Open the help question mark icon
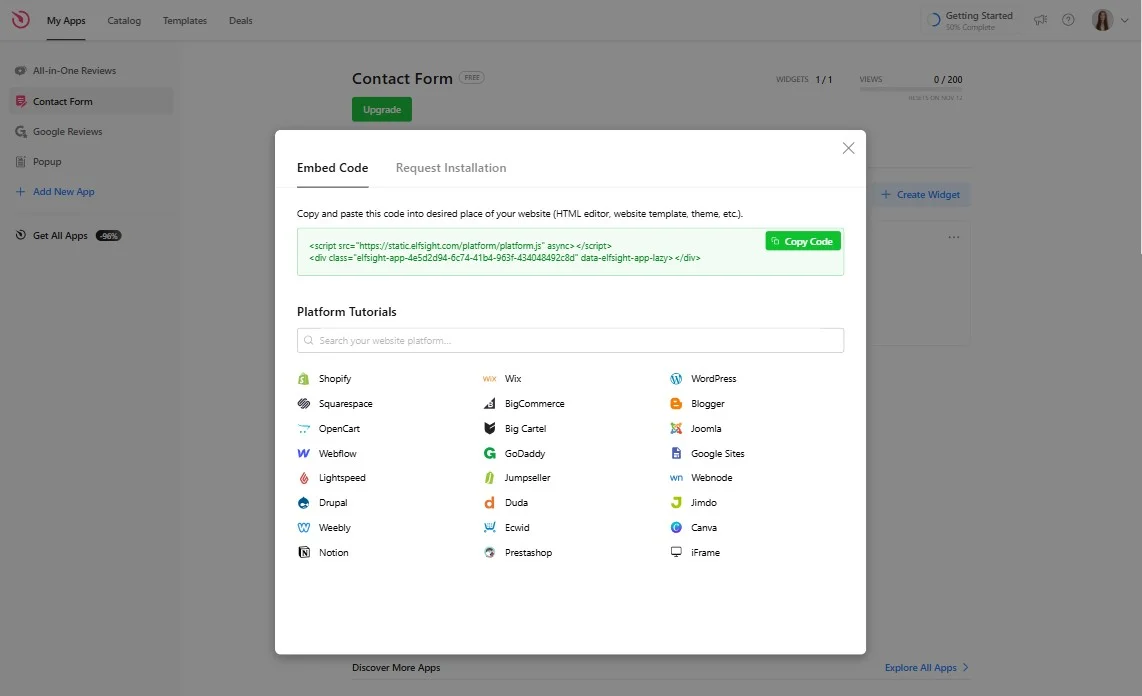The width and height of the screenshot is (1142, 696). click(1068, 19)
